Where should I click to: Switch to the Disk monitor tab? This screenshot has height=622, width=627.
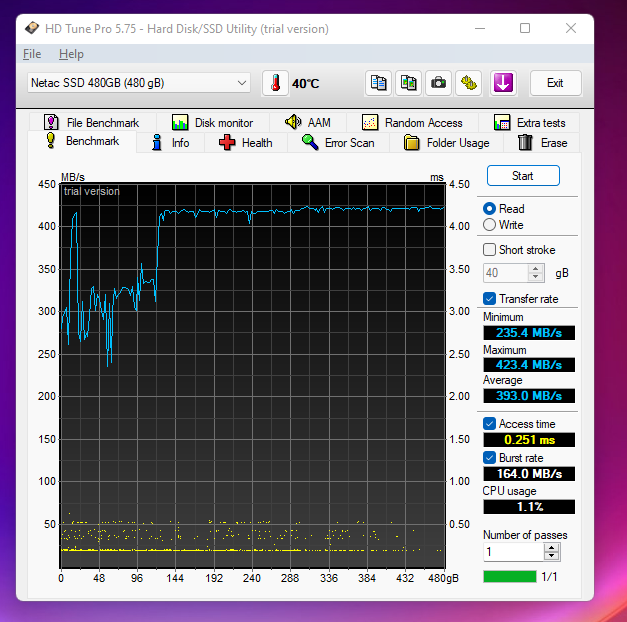(213, 122)
